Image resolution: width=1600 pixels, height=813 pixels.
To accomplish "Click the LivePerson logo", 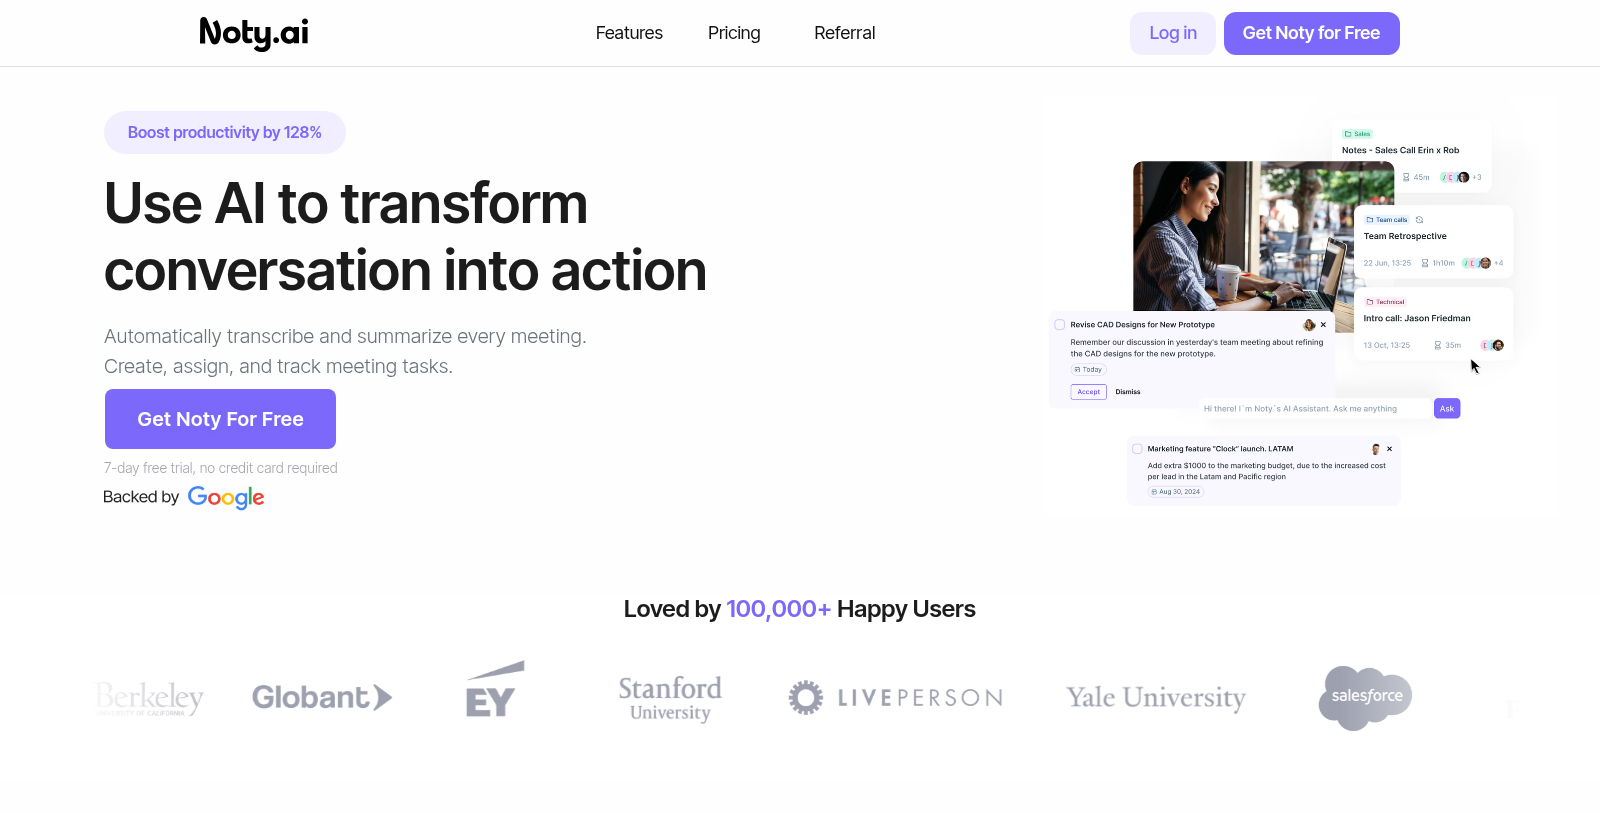I will [896, 697].
